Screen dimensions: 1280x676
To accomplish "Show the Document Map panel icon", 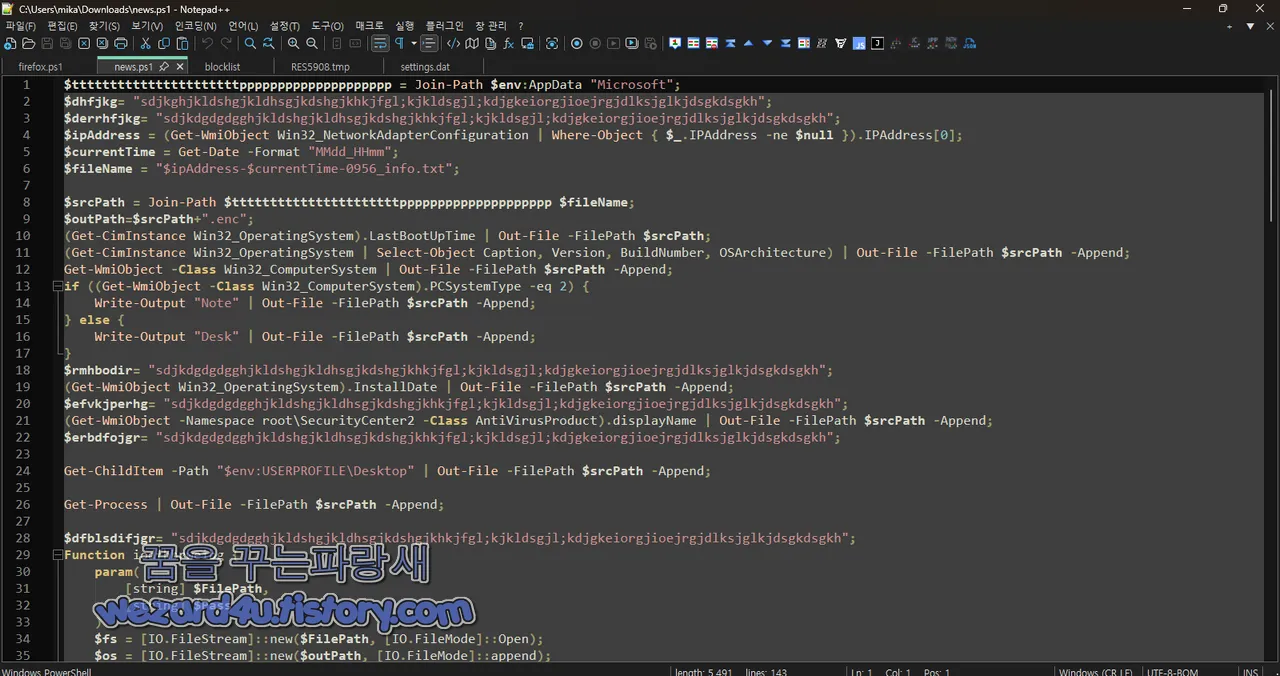I will (472, 44).
